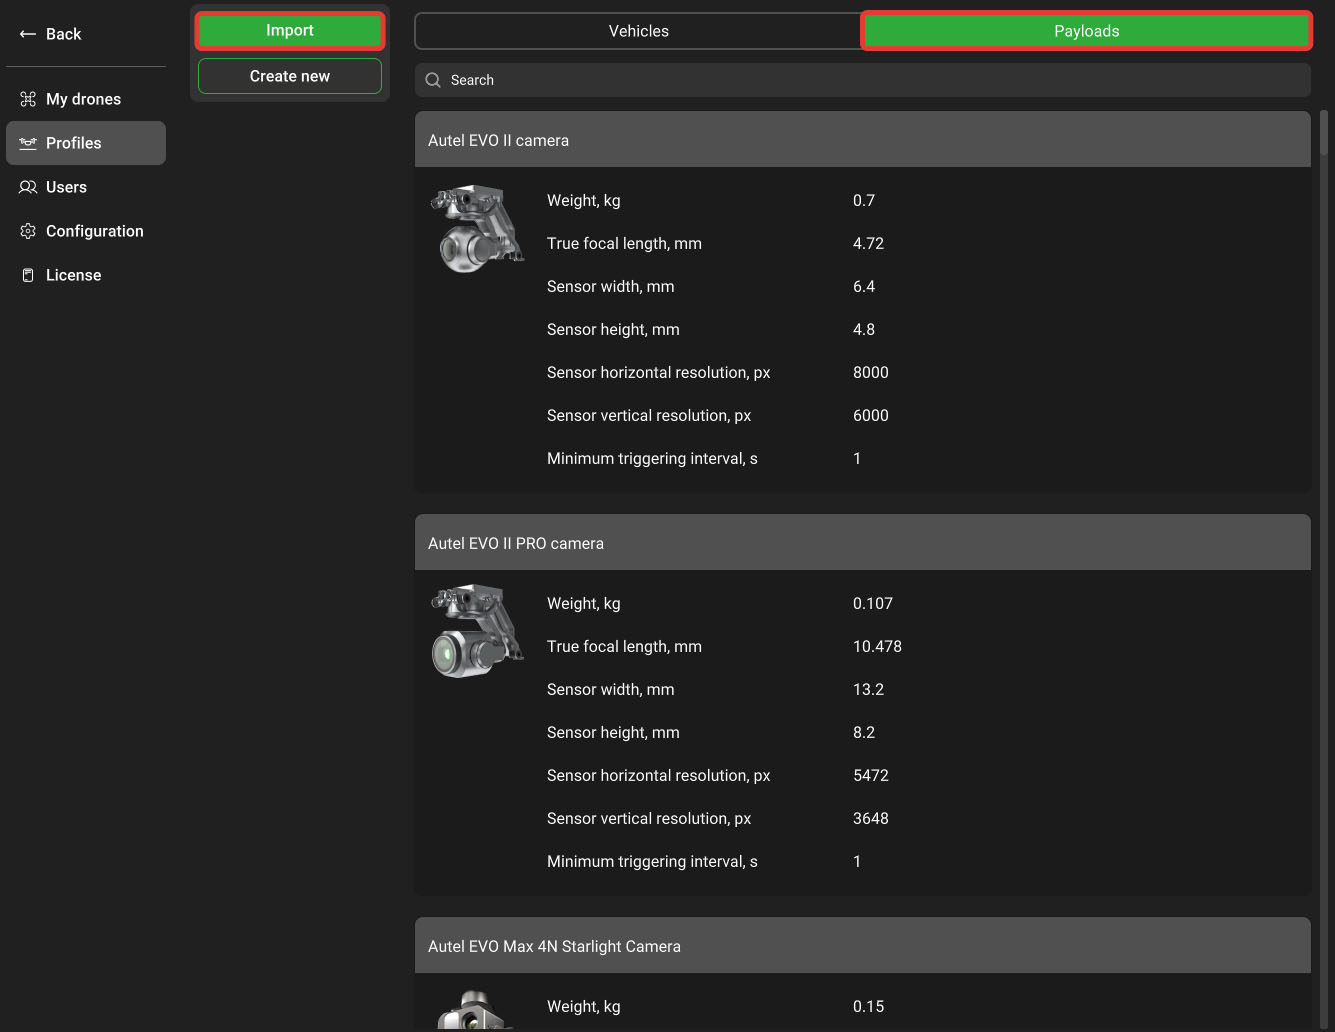Viewport: 1335px width, 1032px height.
Task: Click into the Search field
Action: (x=863, y=80)
